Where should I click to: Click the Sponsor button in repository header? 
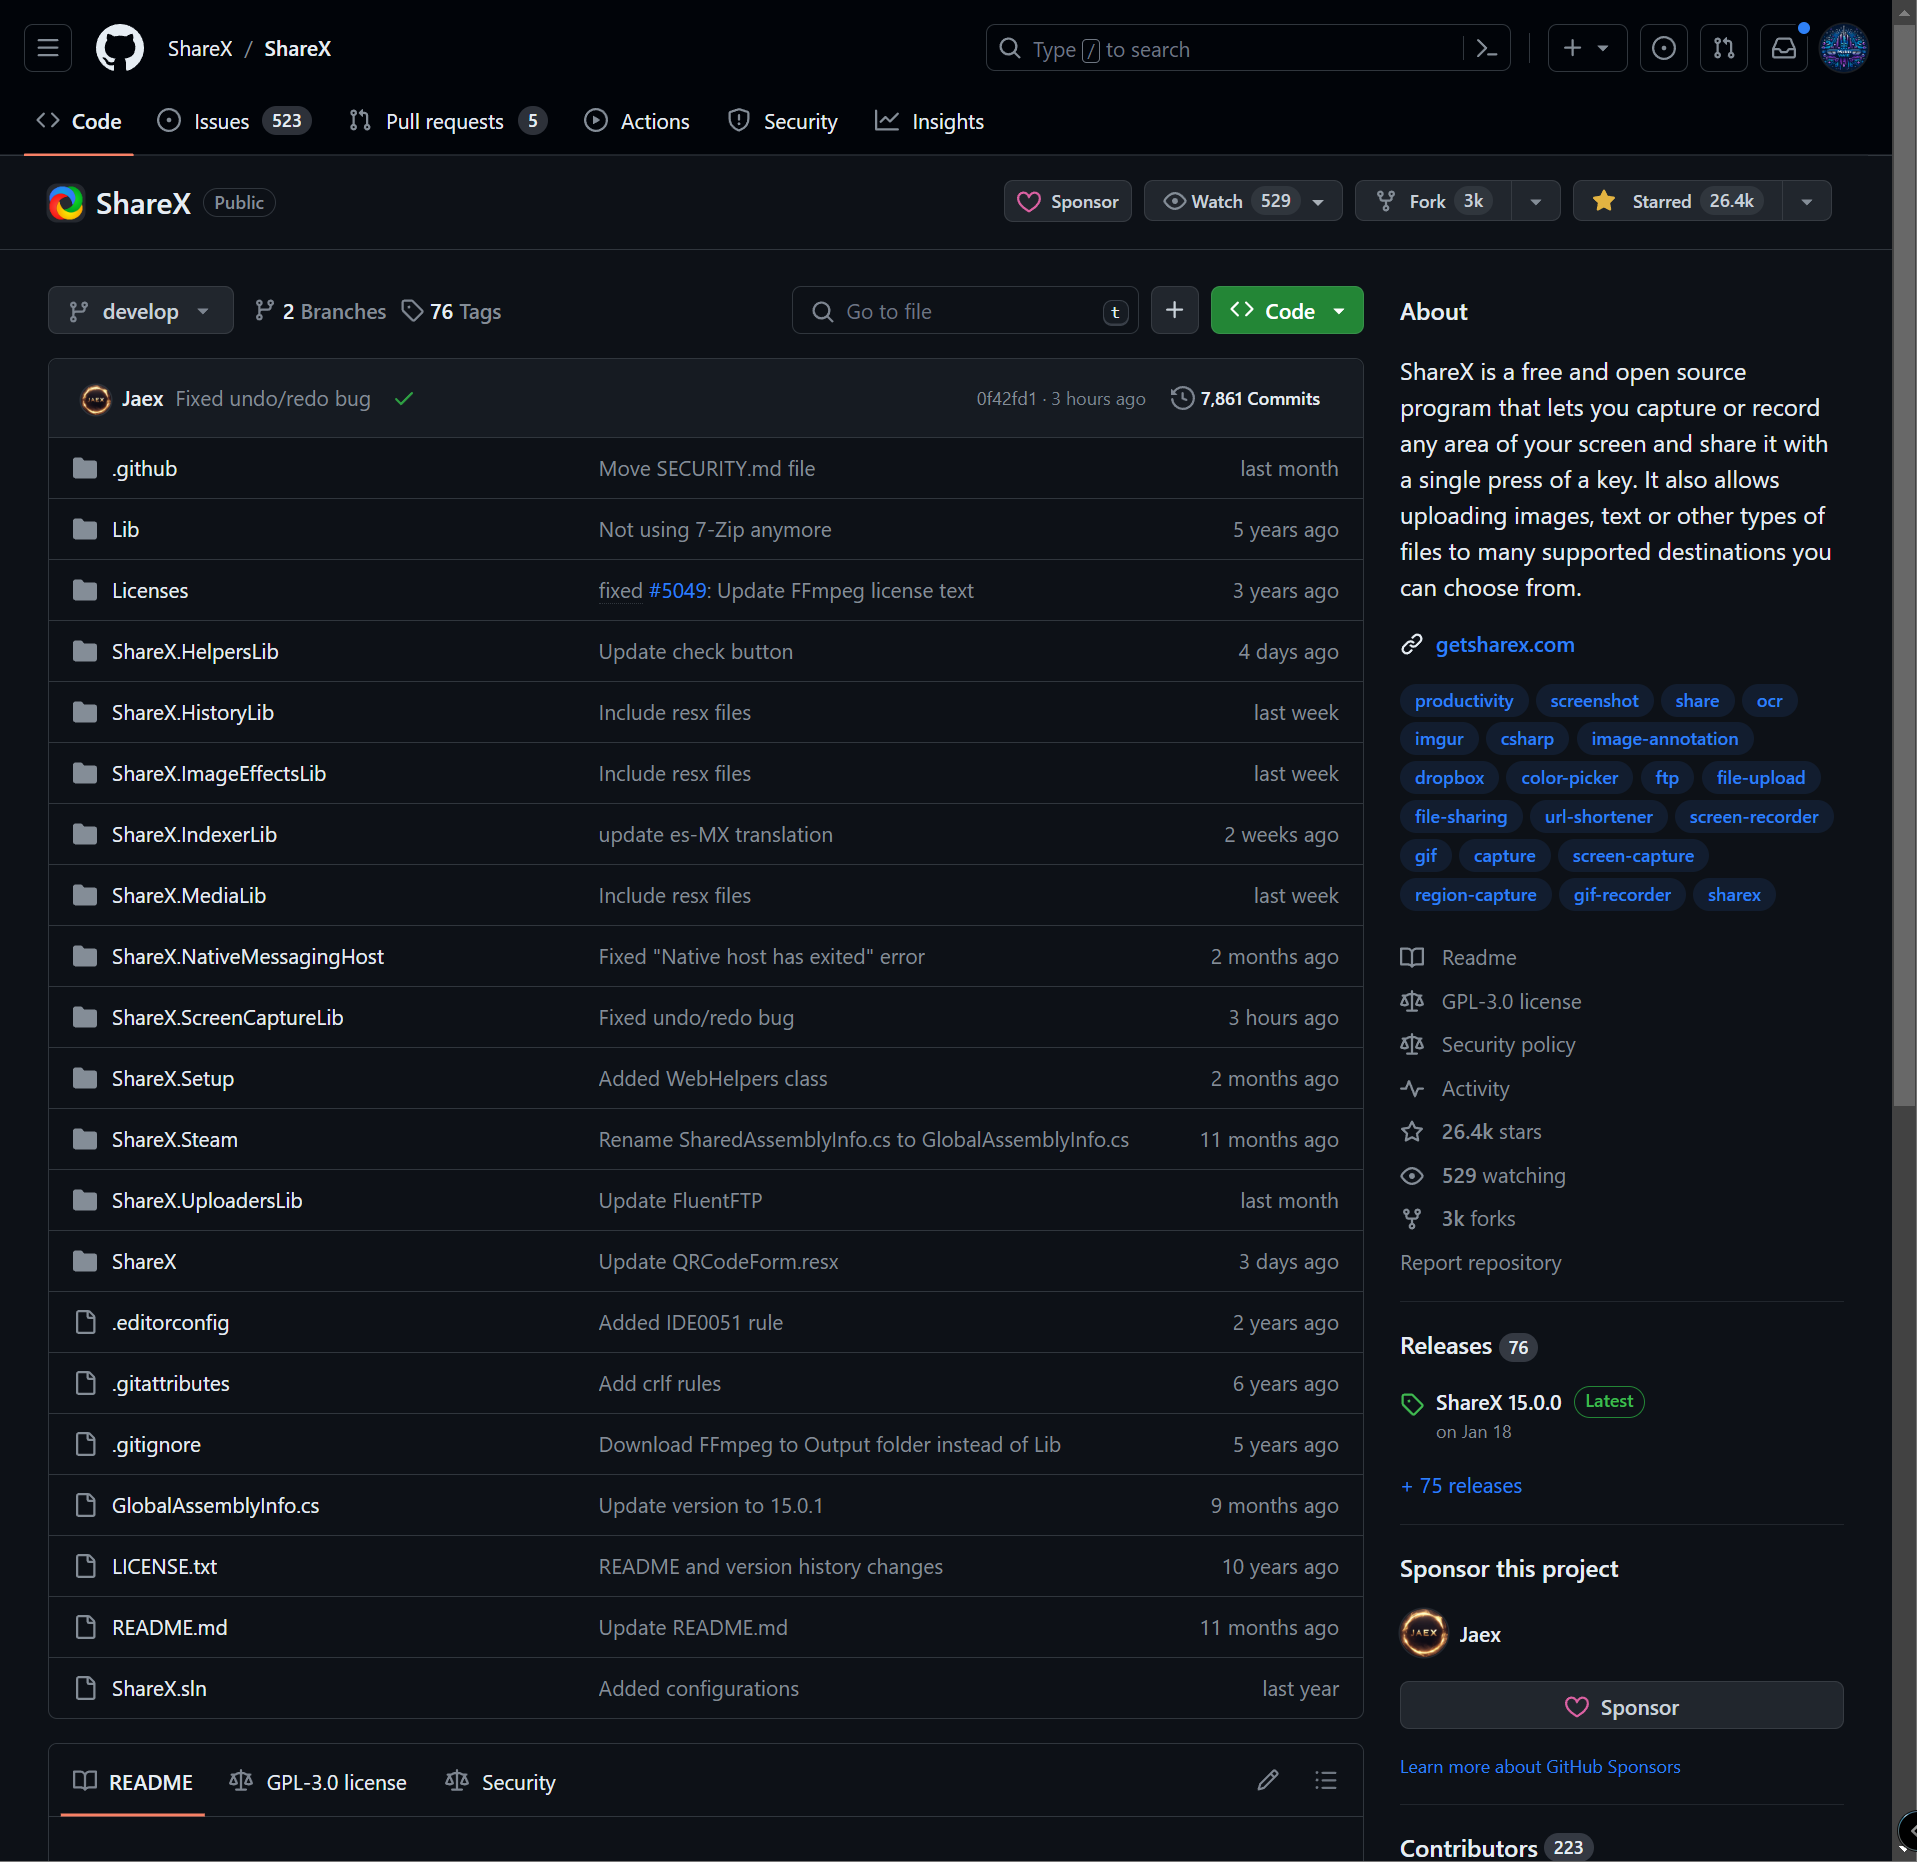1067,201
